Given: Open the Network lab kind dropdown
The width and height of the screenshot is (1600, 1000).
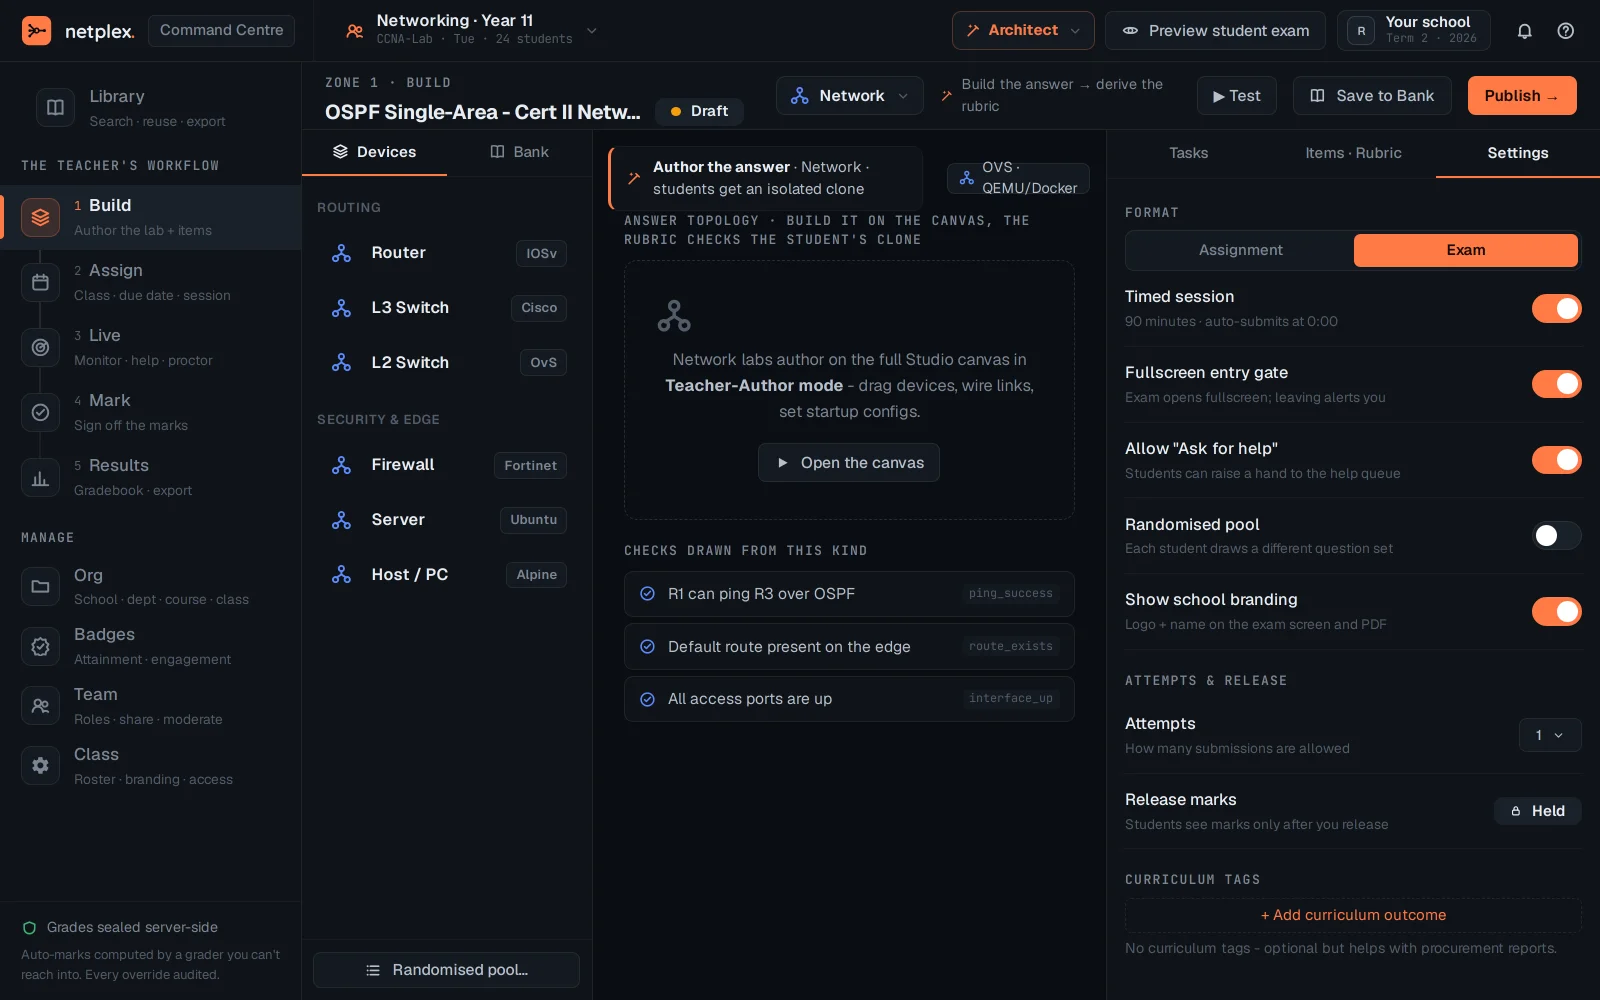Looking at the screenshot, I should [850, 96].
